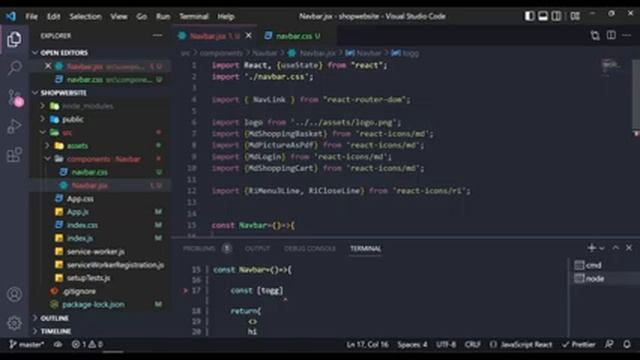Open App.js in the file tree
640x360 pixels.
[78, 212]
